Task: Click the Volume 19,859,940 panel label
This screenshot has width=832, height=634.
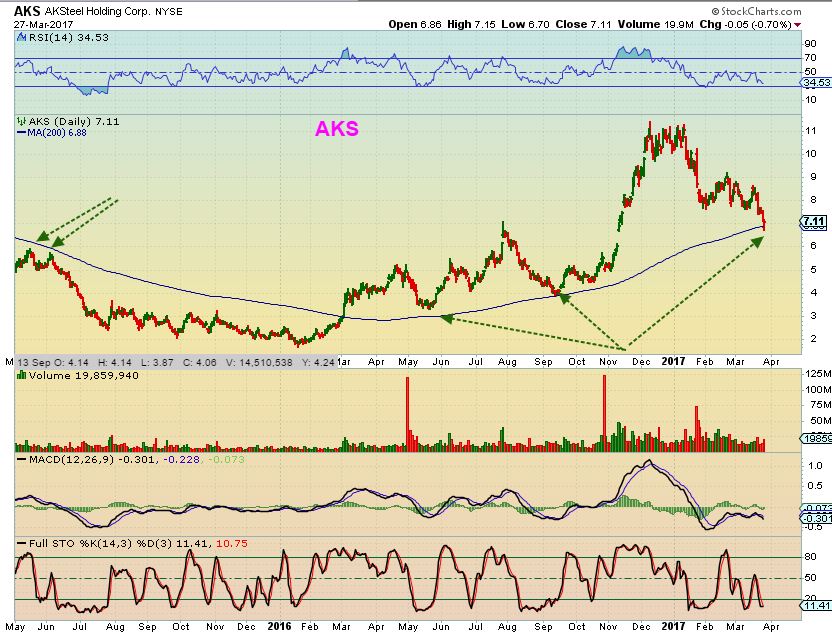Action: [x=83, y=375]
